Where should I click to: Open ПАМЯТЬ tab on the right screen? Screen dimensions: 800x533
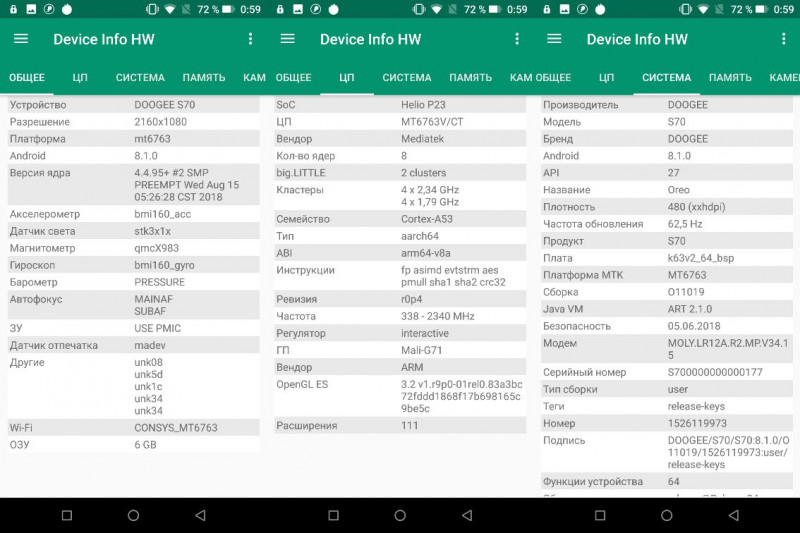point(730,78)
